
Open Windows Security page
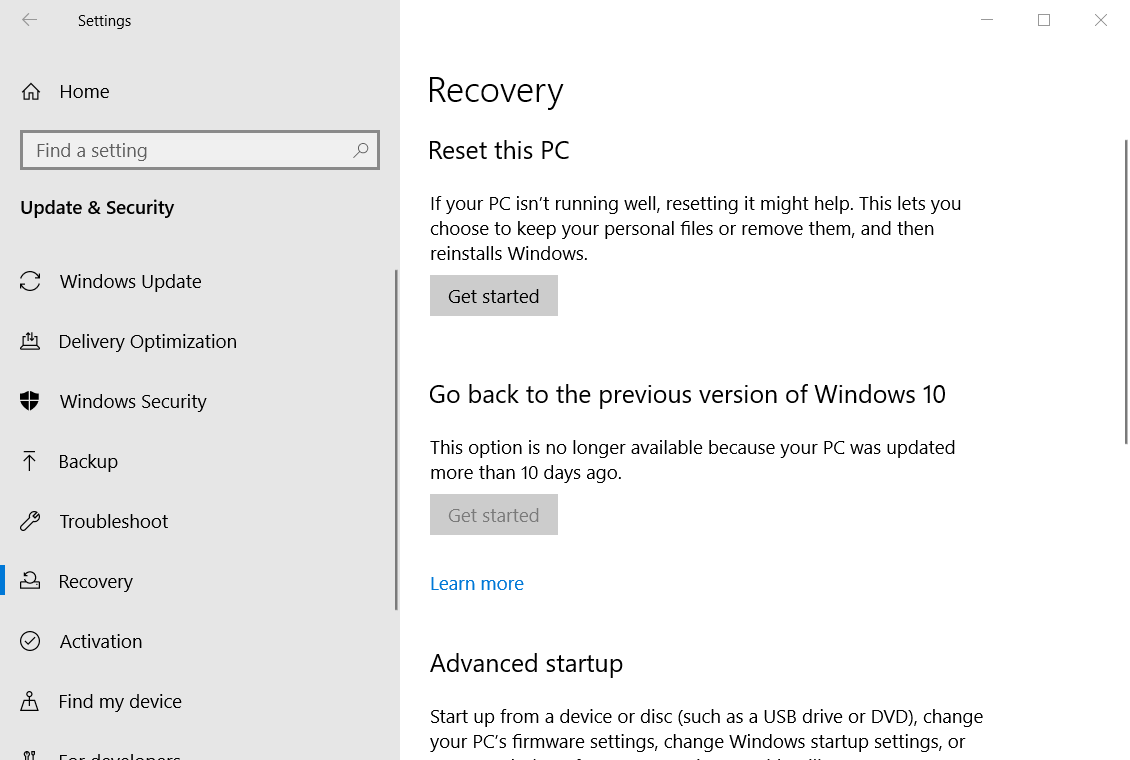(x=133, y=401)
